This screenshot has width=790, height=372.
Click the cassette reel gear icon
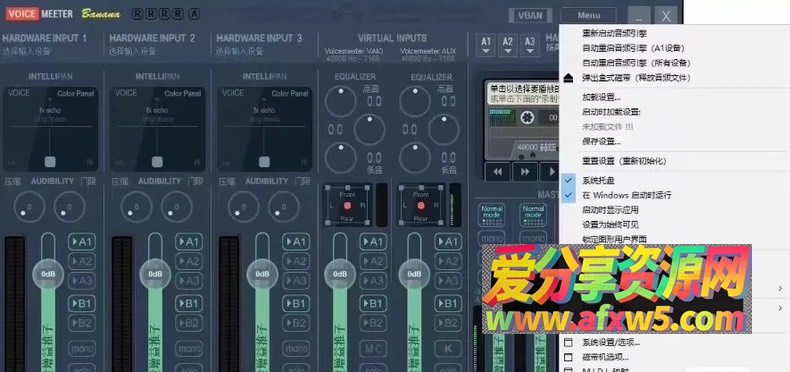tap(528, 117)
